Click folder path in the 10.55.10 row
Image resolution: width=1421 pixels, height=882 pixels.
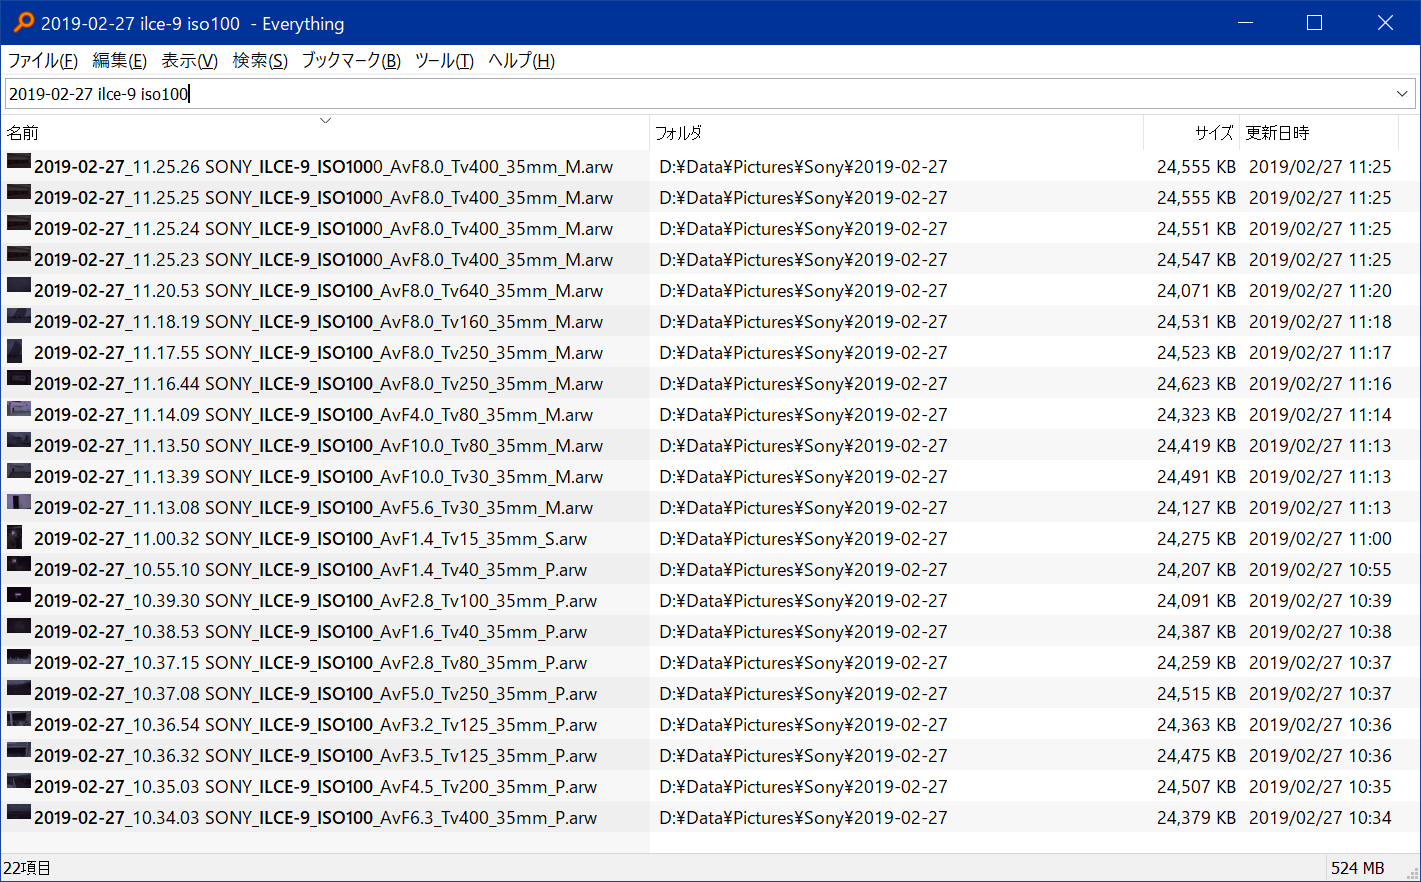tap(803, 570)
